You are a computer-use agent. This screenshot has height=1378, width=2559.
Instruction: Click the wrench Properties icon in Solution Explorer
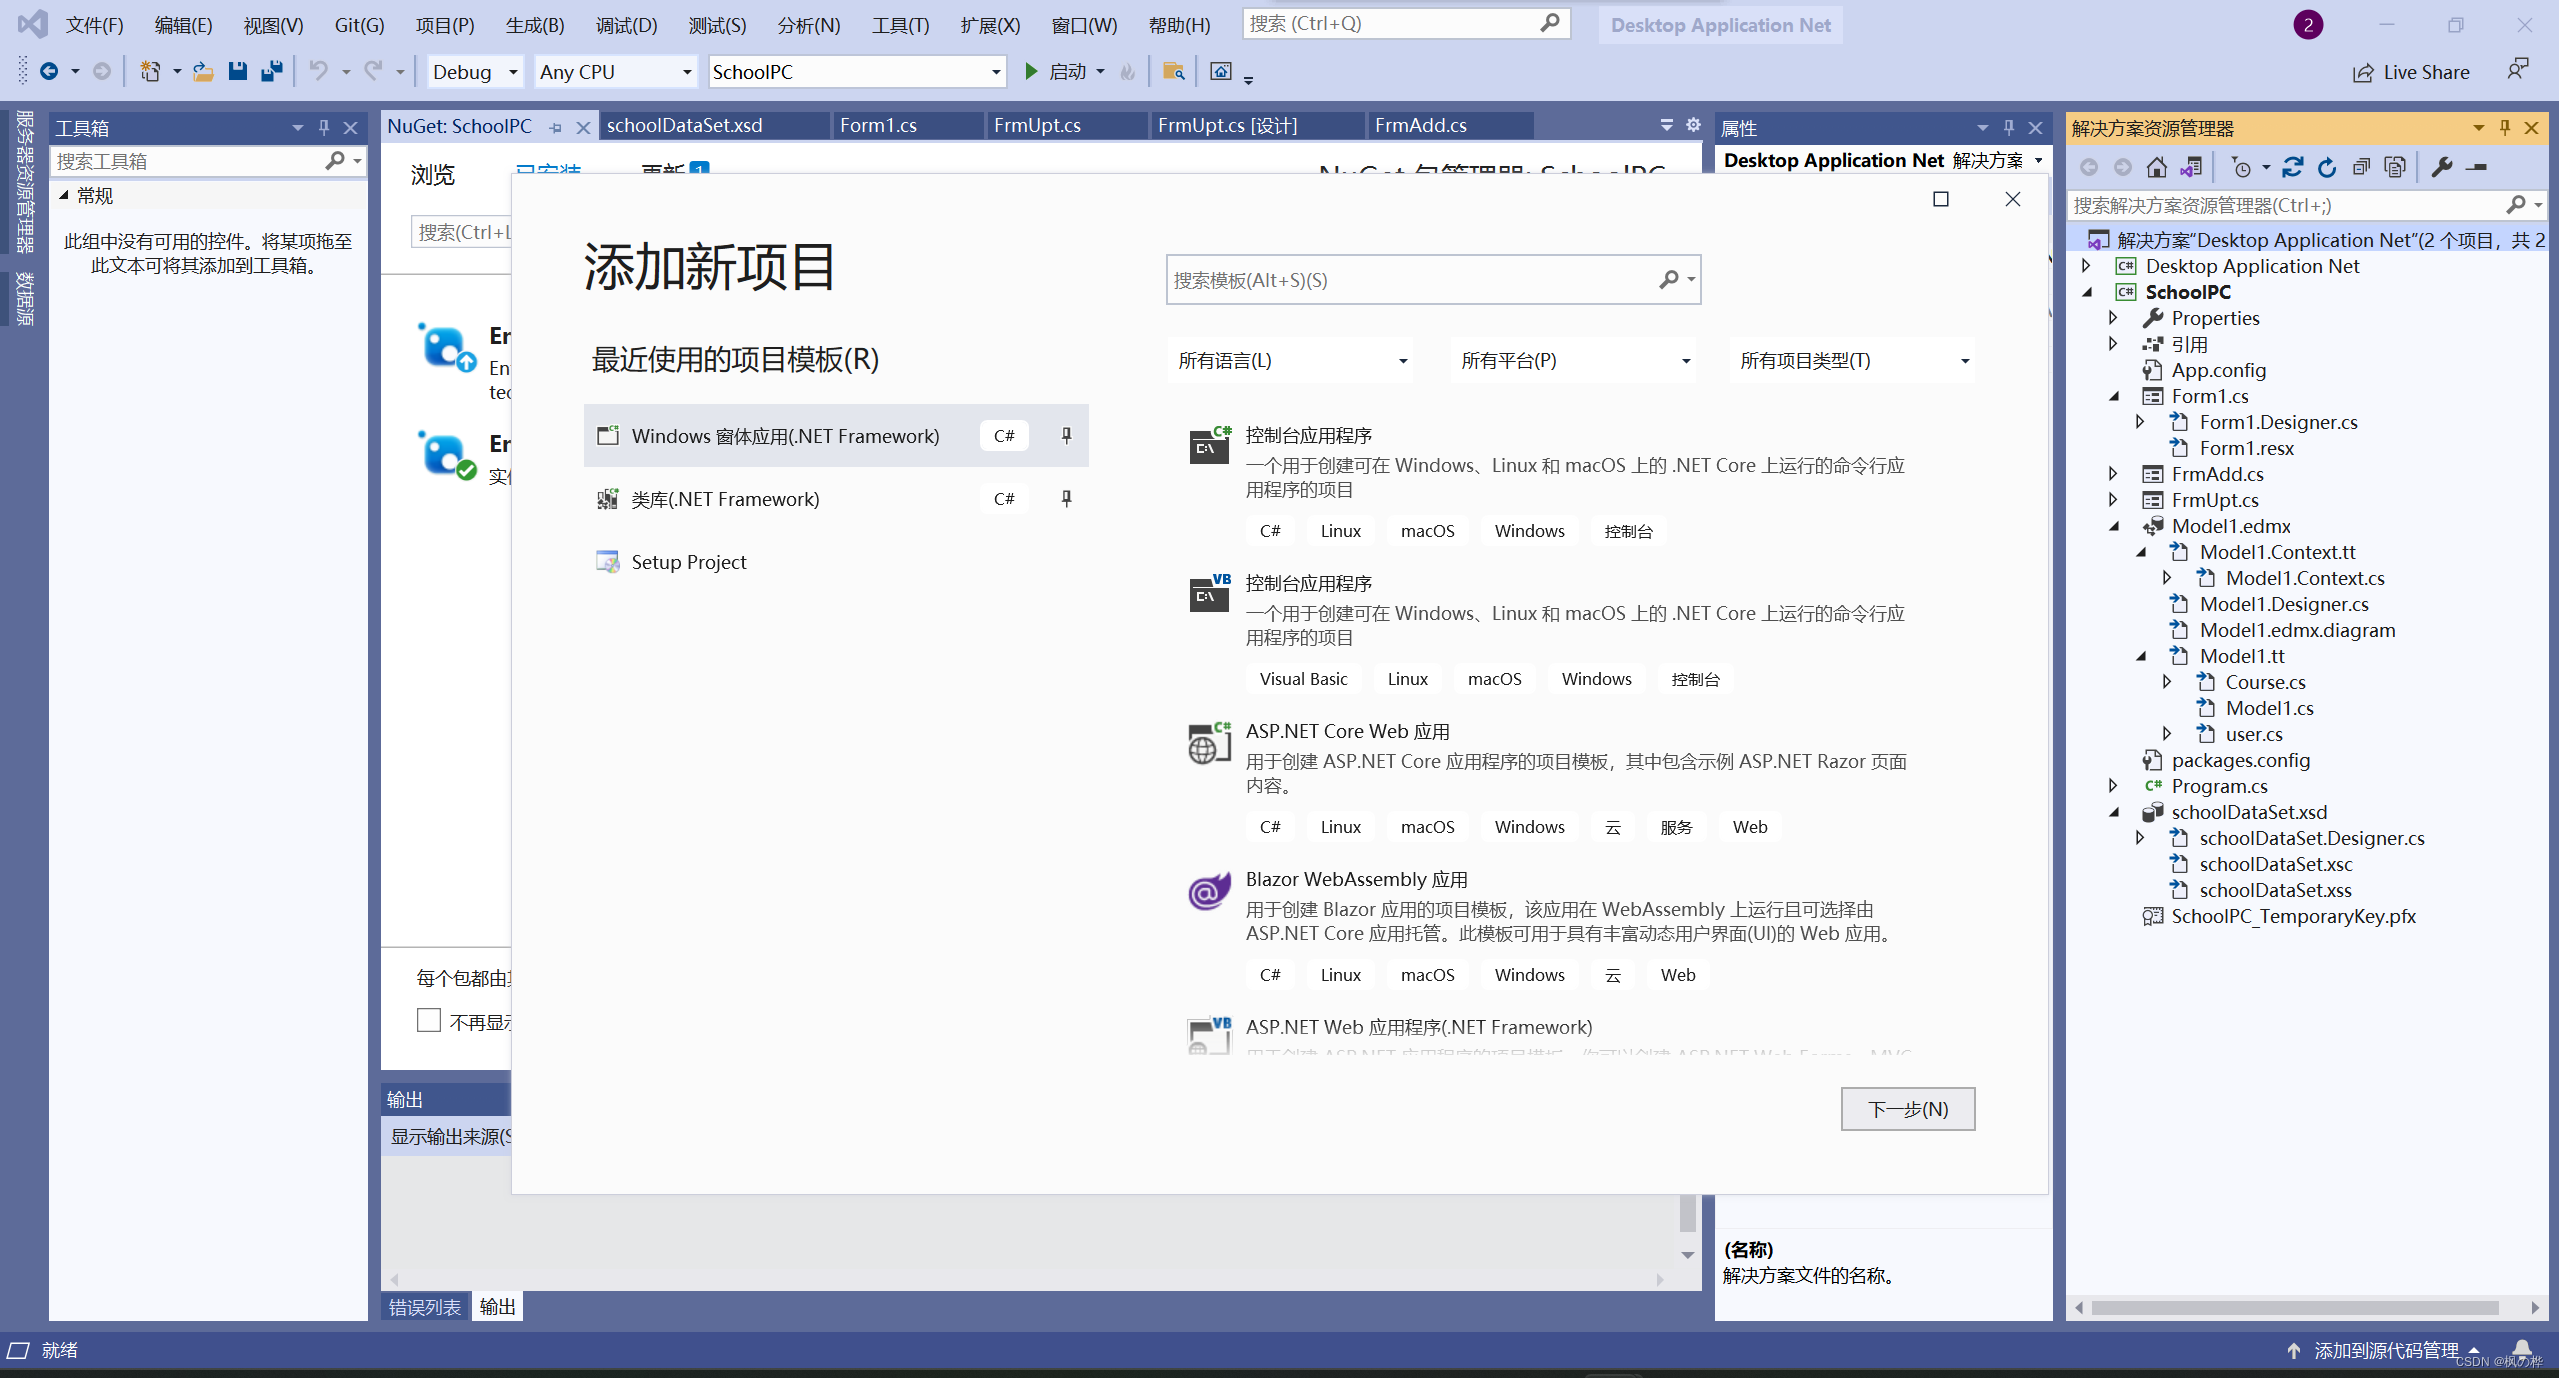2442,167
